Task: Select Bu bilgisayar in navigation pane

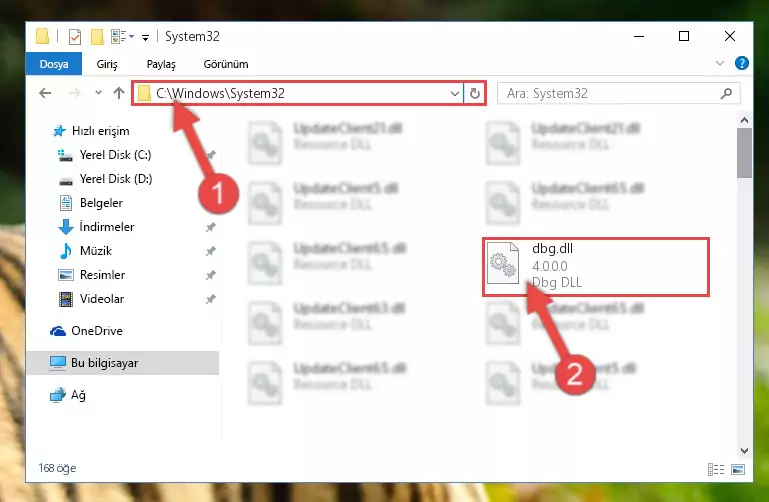Action: 122,363
